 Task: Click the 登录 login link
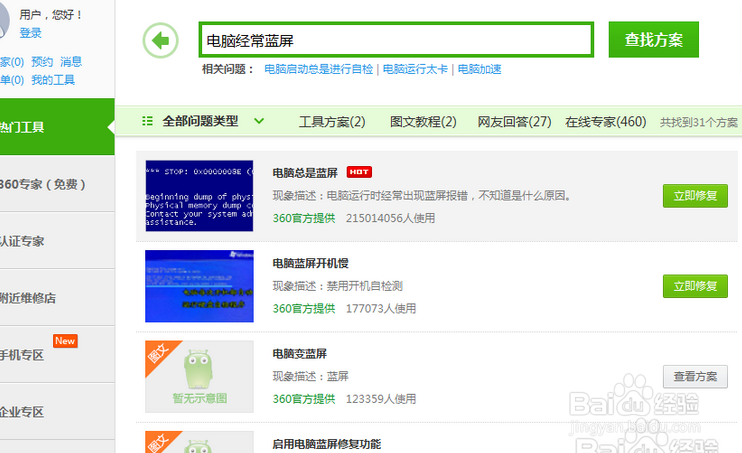click(30, 33)
